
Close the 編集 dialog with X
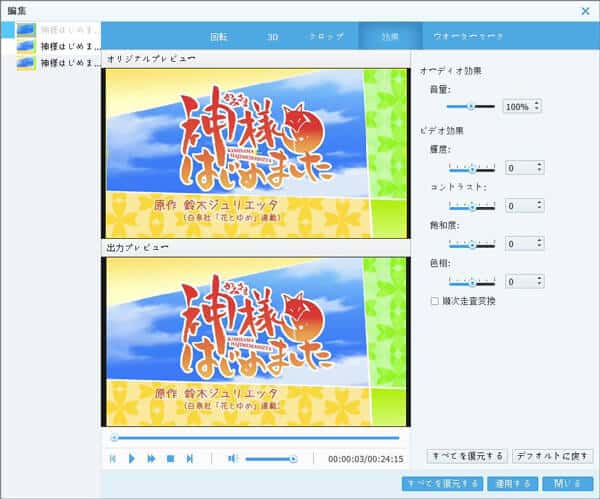pos(584,10)
